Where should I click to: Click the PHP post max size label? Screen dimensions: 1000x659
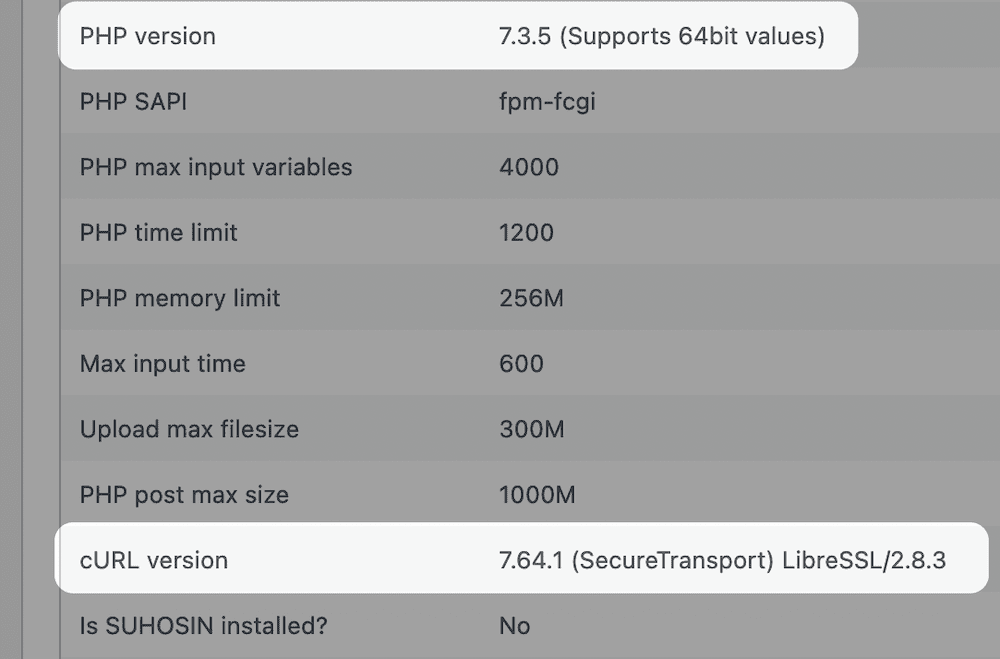click(x=184, y=495)
